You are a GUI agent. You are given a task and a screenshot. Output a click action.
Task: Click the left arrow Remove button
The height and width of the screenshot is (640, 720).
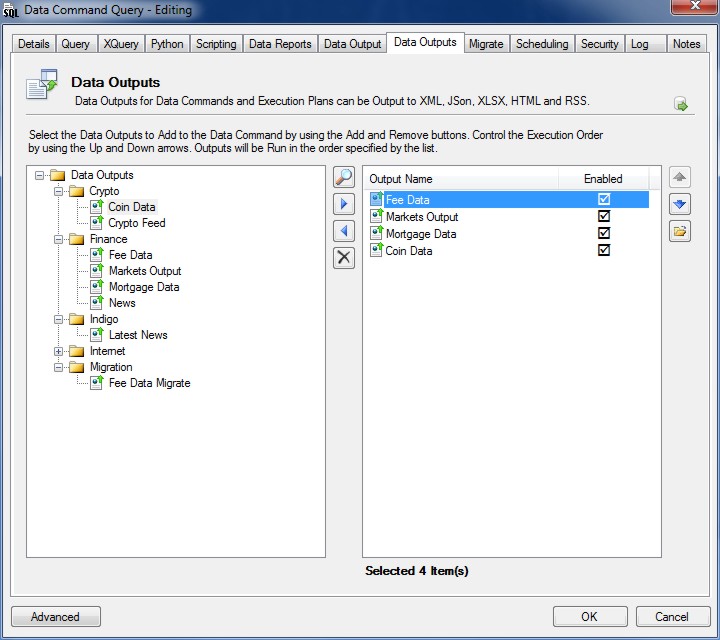(343, 231)
